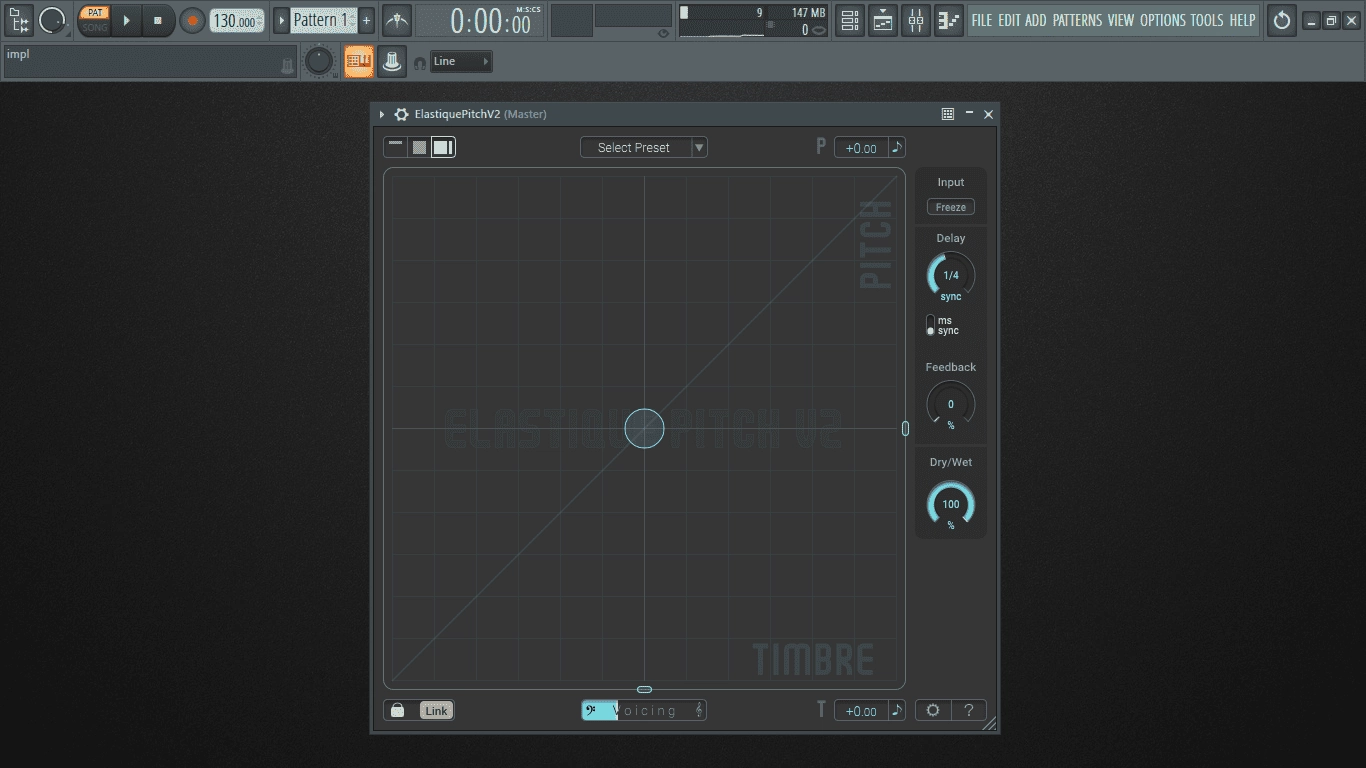This screenshot has width=1366, height=768.
Task: Click the Dry/Wet 100% knob
Action: tap(951, 504)
